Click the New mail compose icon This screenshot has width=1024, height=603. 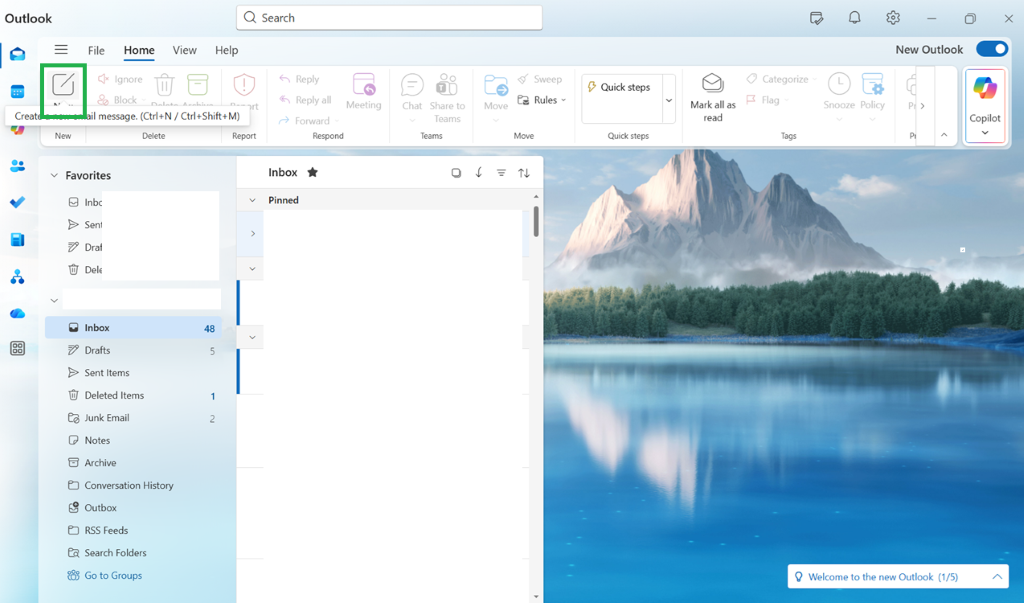point(63,85)
